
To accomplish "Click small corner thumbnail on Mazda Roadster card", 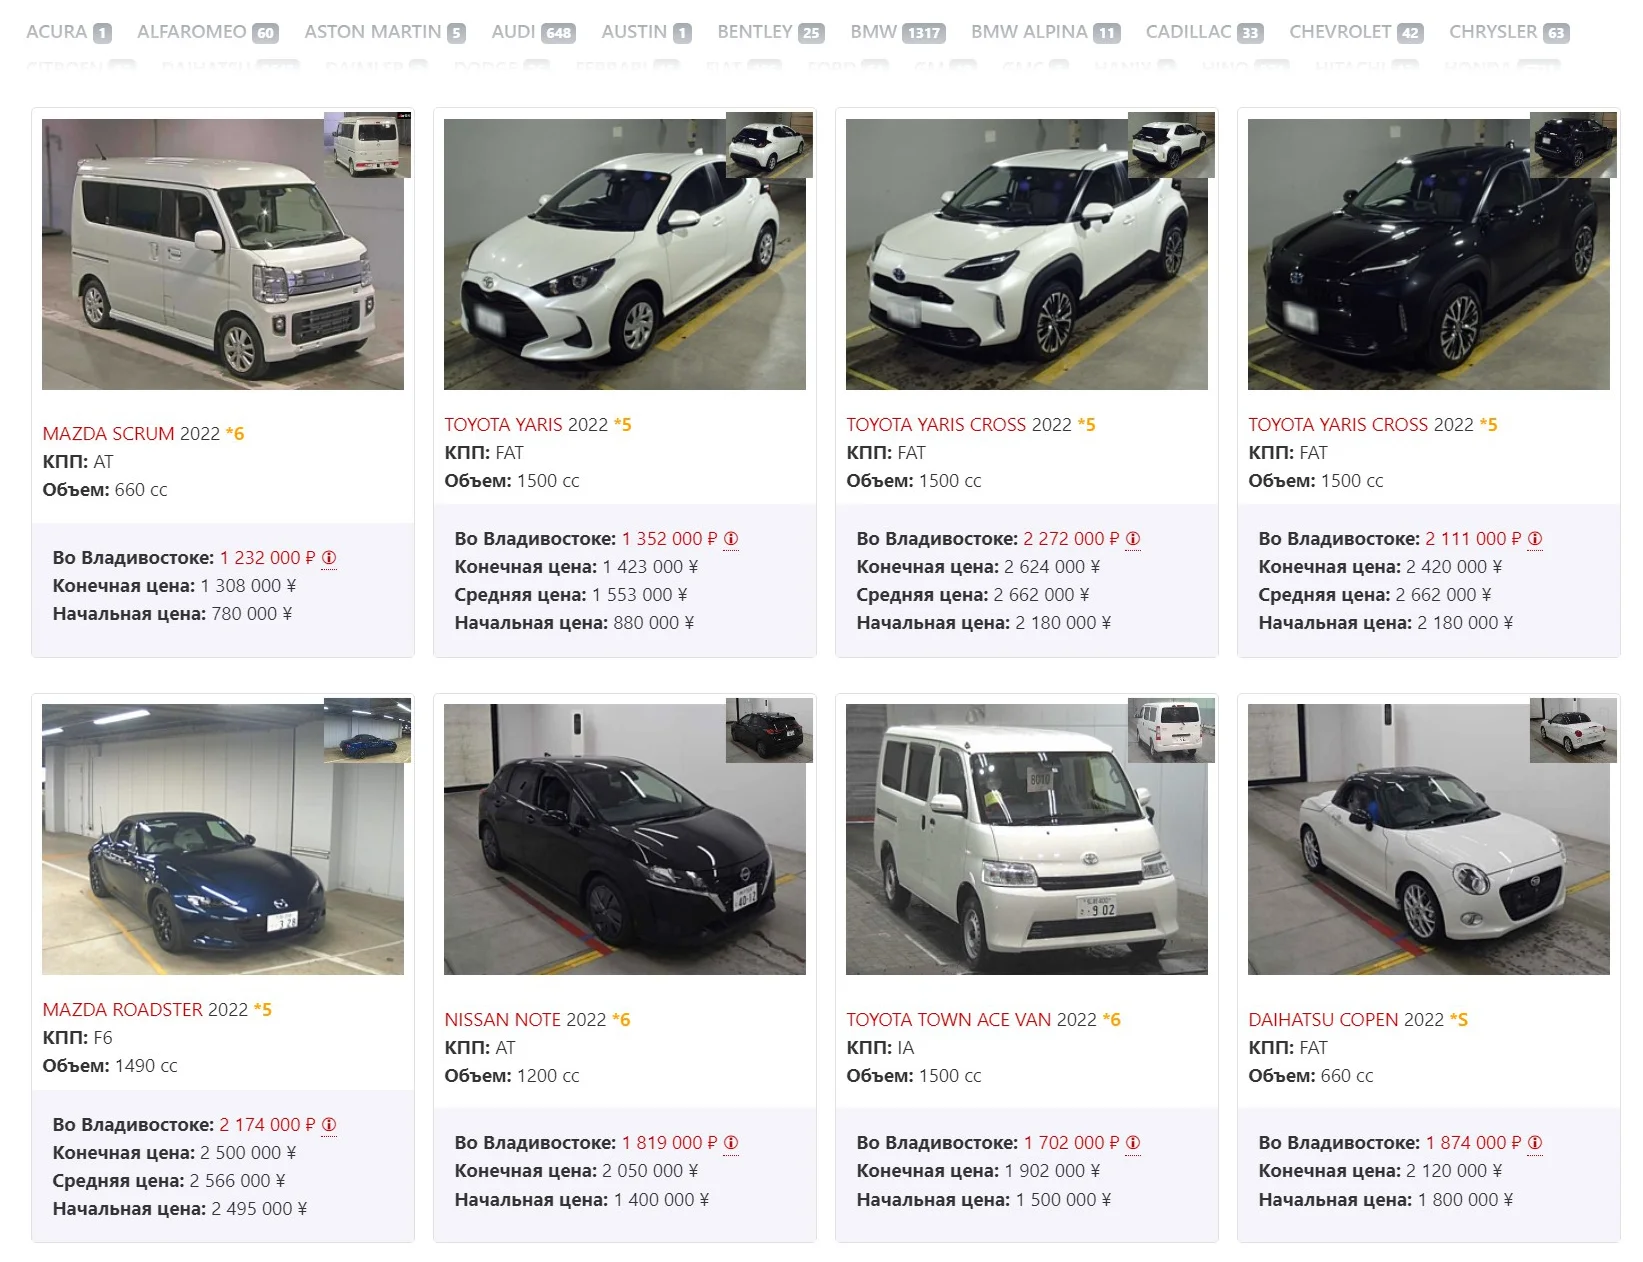I will click(x=367, y=730).
